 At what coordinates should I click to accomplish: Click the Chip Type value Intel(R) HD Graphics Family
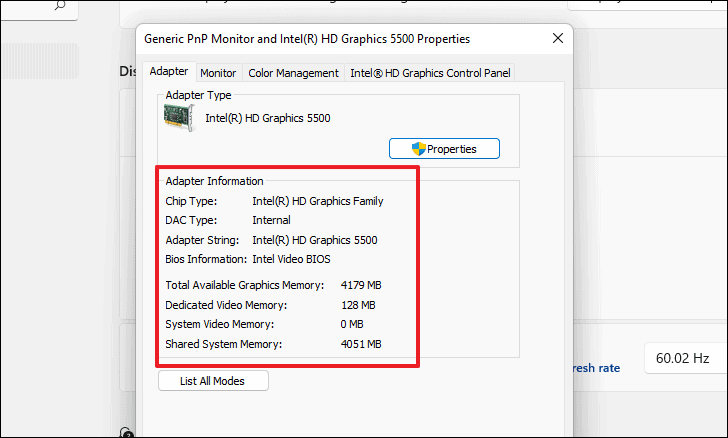point(318,201)
